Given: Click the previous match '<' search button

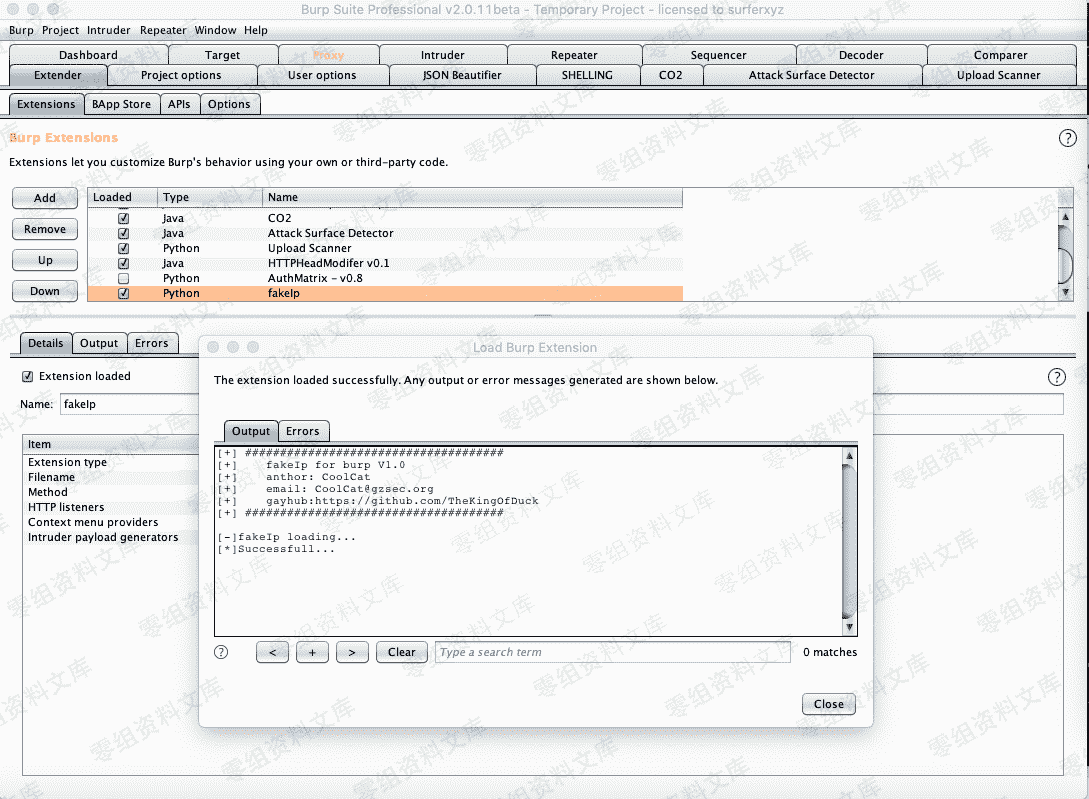Looking at the screenshot, I should (272, 652).
